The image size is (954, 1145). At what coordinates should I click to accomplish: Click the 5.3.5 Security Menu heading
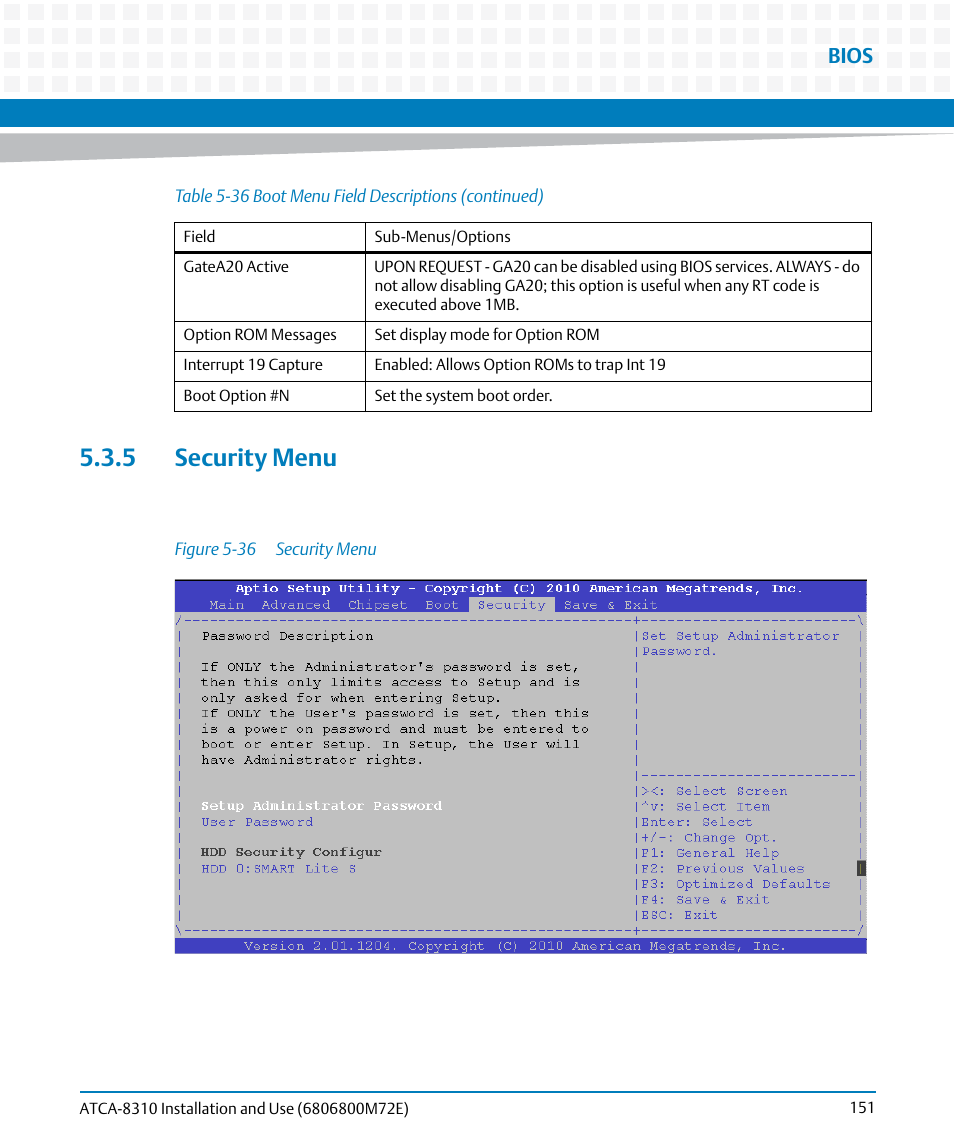[208, 458]
